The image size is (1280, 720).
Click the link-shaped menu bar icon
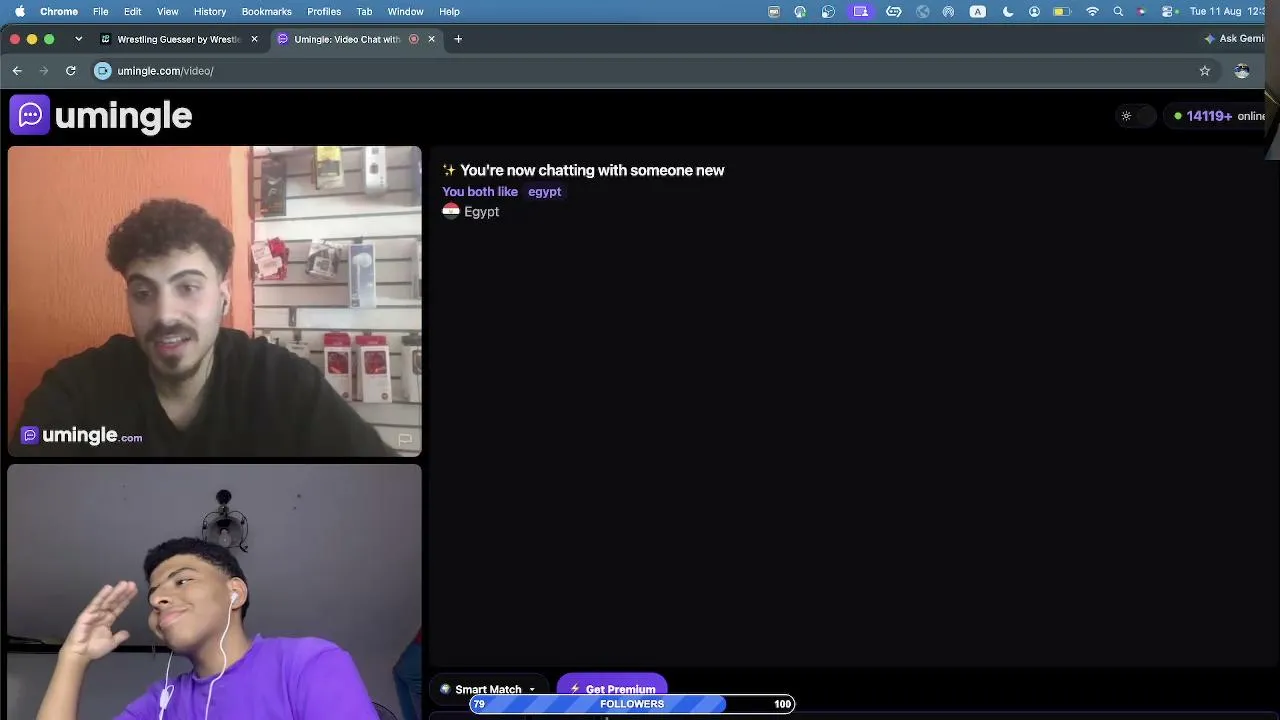click(894, 11)
